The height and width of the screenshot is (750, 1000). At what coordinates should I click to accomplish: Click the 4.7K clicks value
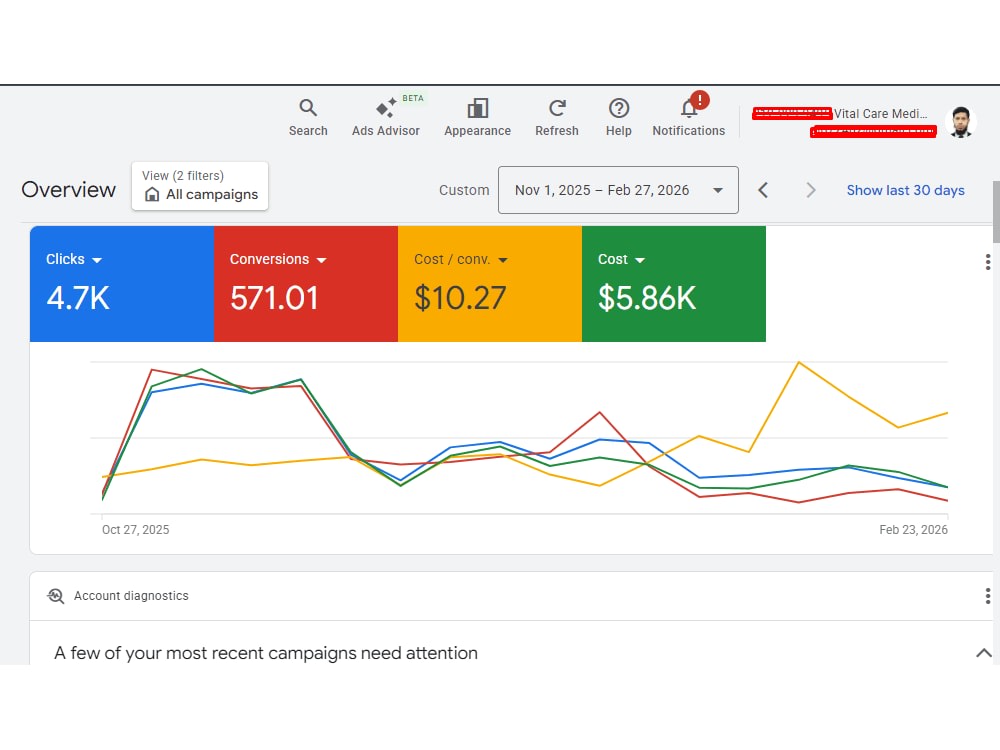tap(78, 298)
